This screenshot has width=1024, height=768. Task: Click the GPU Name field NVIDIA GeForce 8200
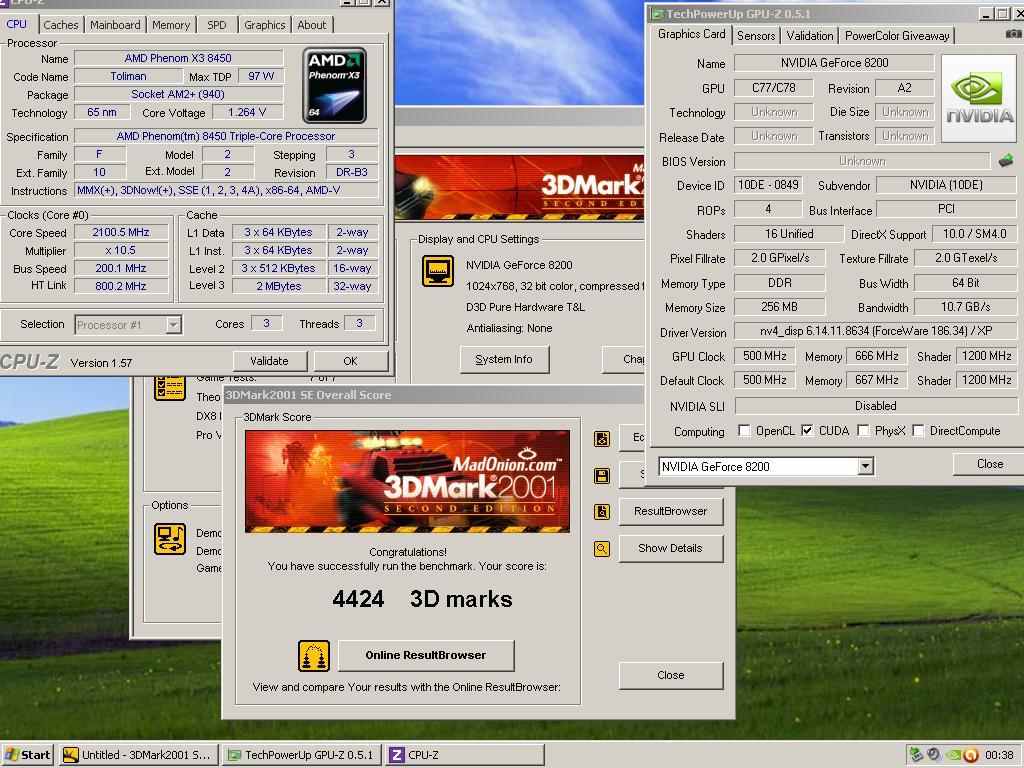[x=835, y=63]
